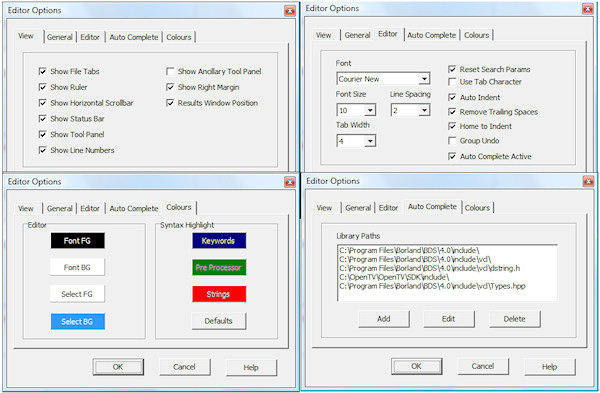Open Colours tab in top-right window
The height and width of the screenshot is (393, 600).
point(476,35)
